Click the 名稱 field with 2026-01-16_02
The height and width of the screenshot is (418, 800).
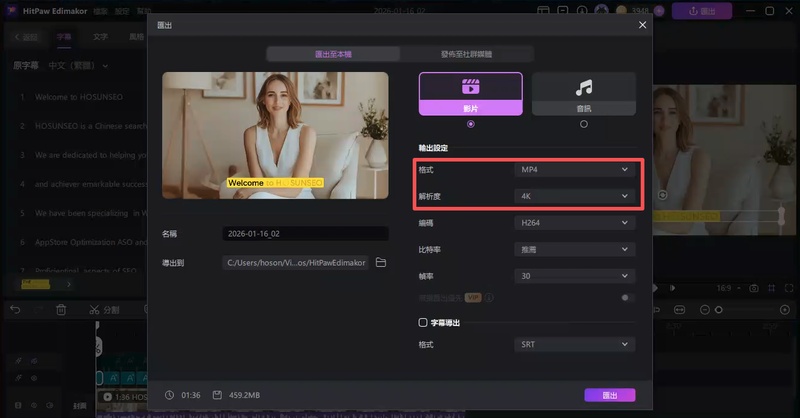(305, 234)
